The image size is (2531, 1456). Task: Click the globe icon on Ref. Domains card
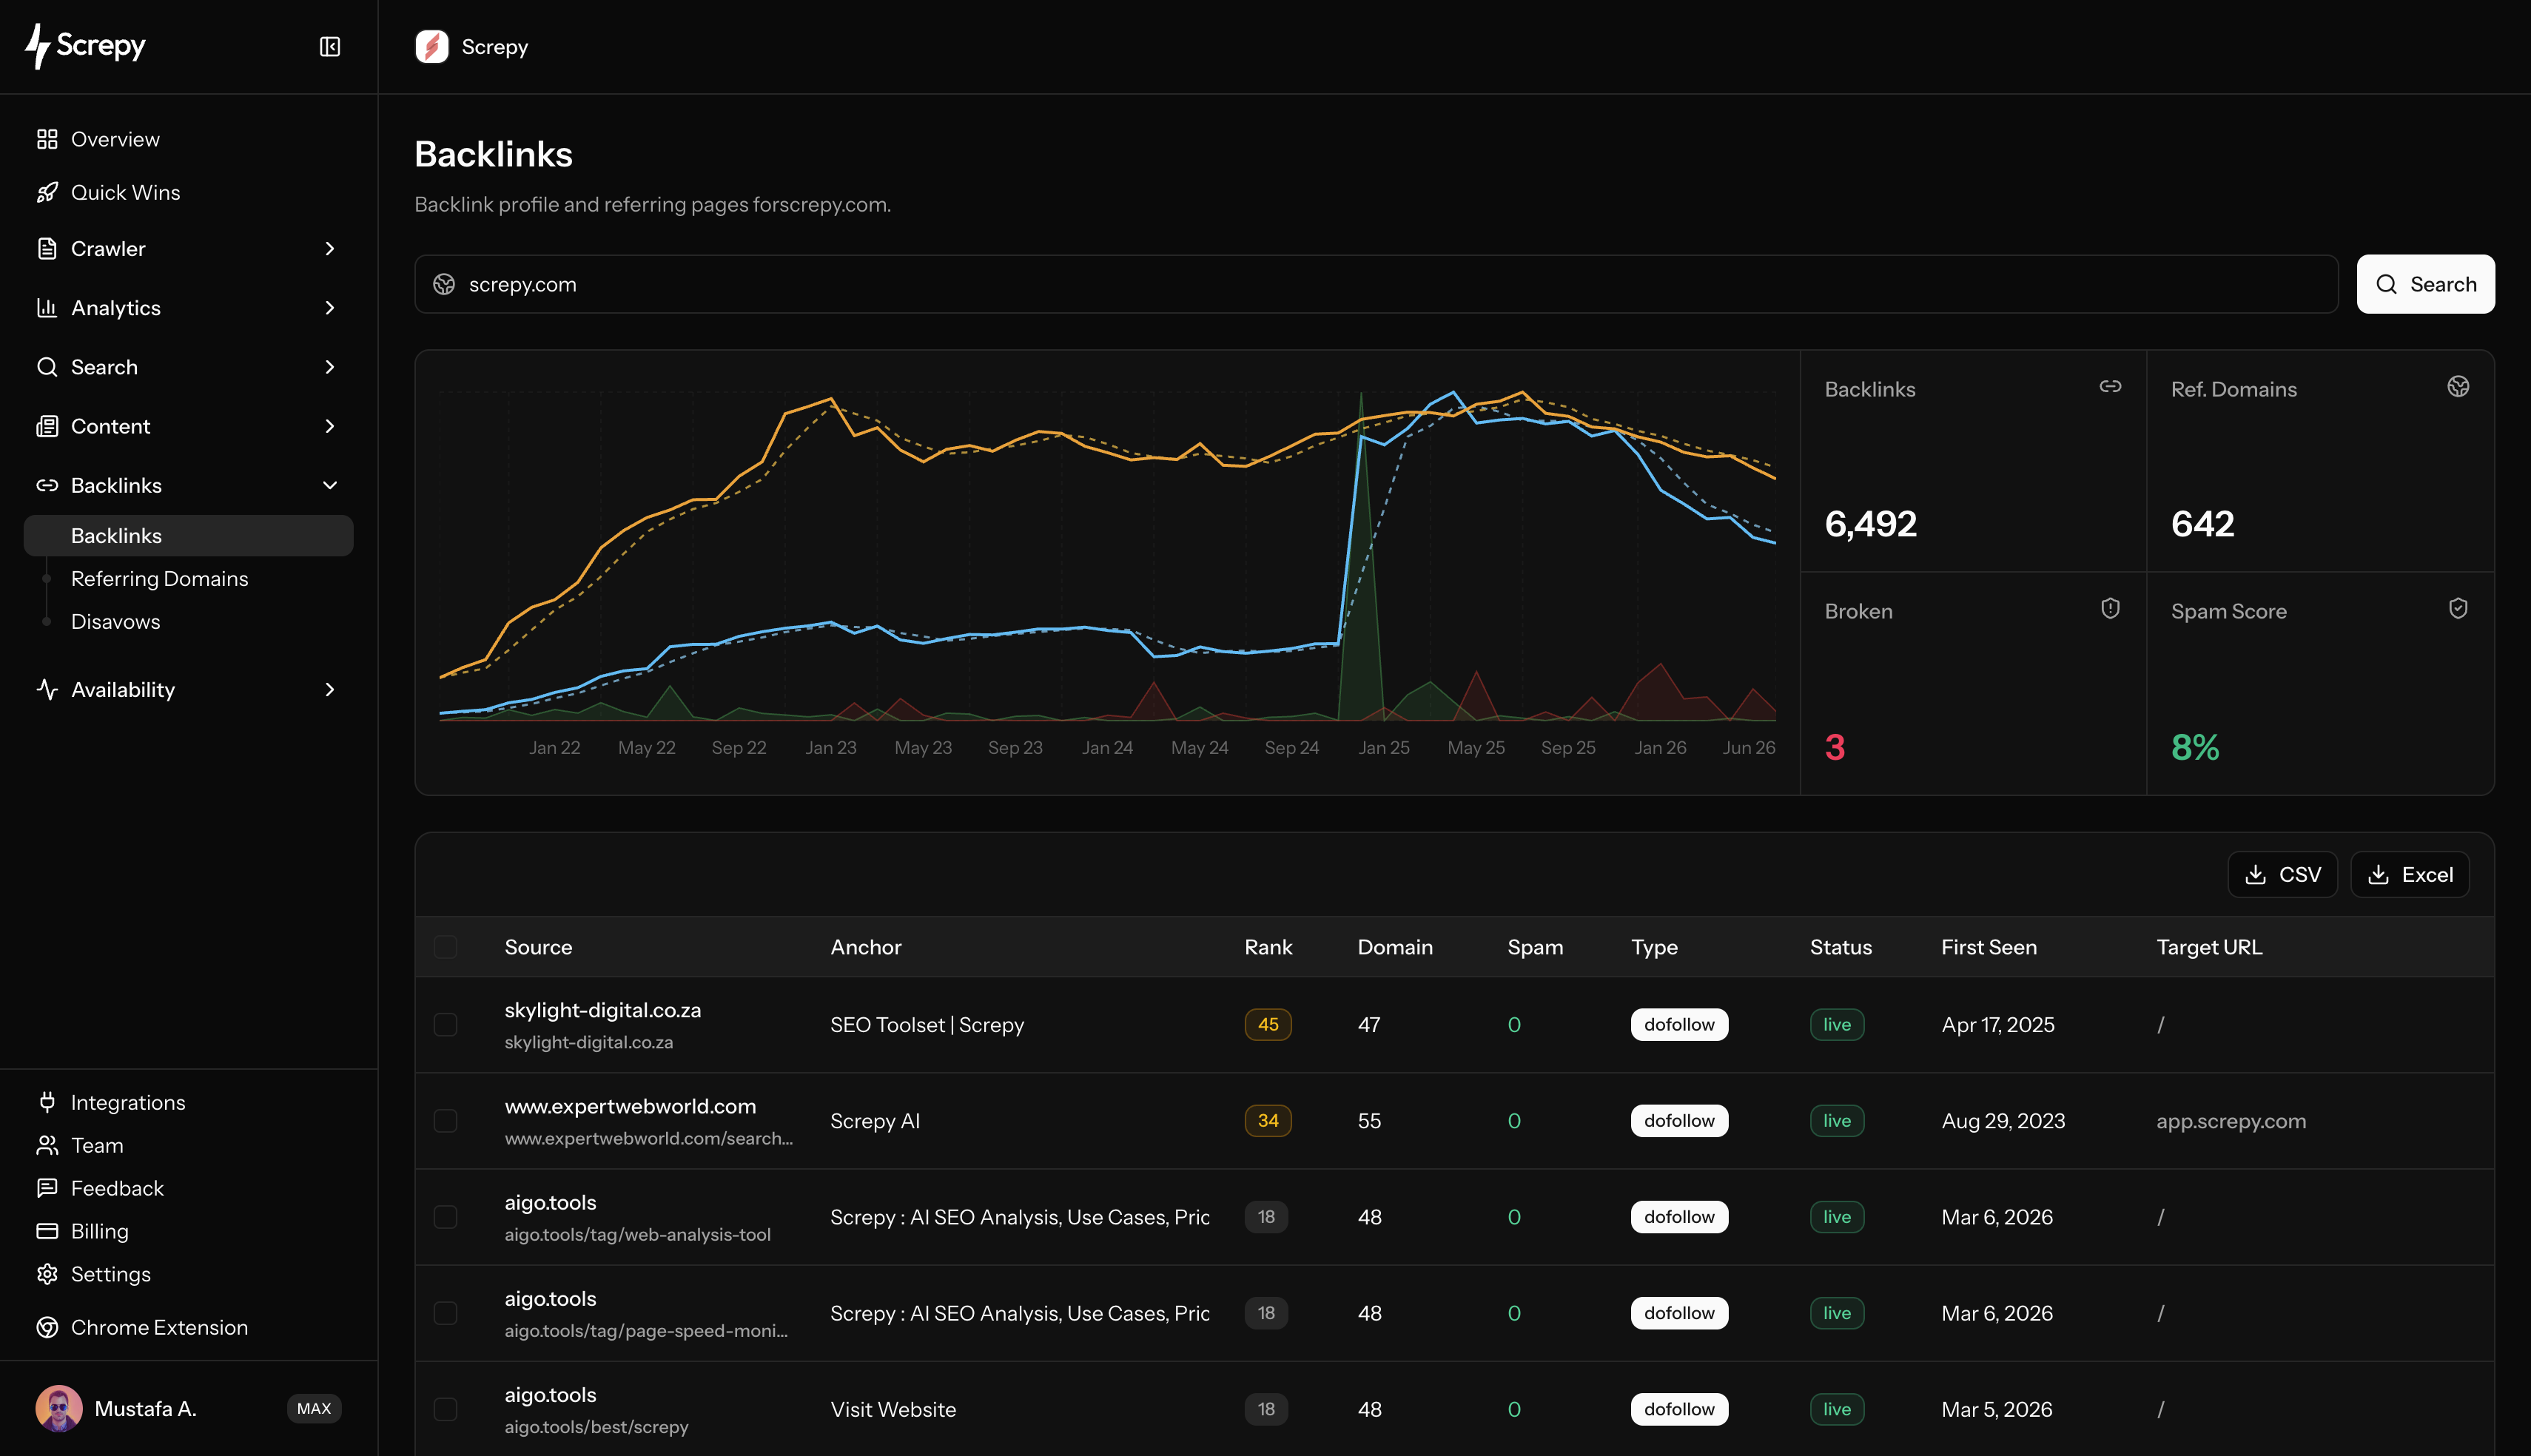2458,386
